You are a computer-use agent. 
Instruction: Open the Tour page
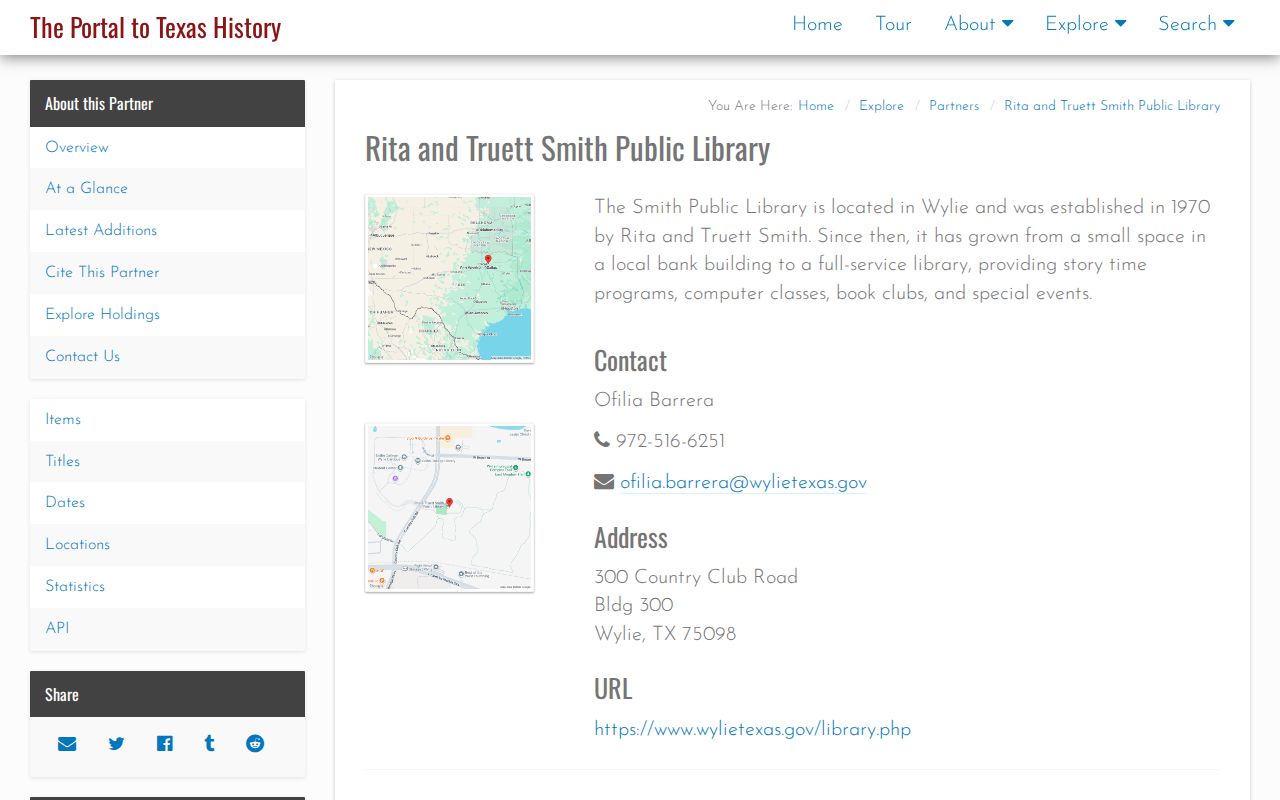[893, 24]
